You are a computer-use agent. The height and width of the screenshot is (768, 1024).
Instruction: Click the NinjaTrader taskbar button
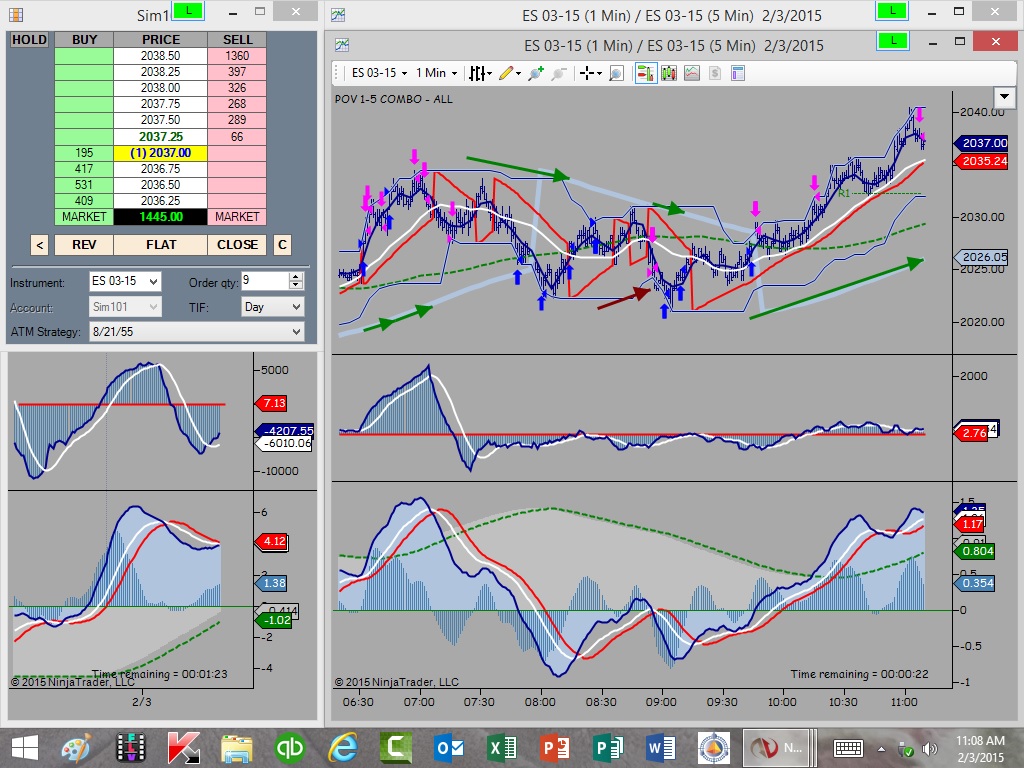(778, 748)
